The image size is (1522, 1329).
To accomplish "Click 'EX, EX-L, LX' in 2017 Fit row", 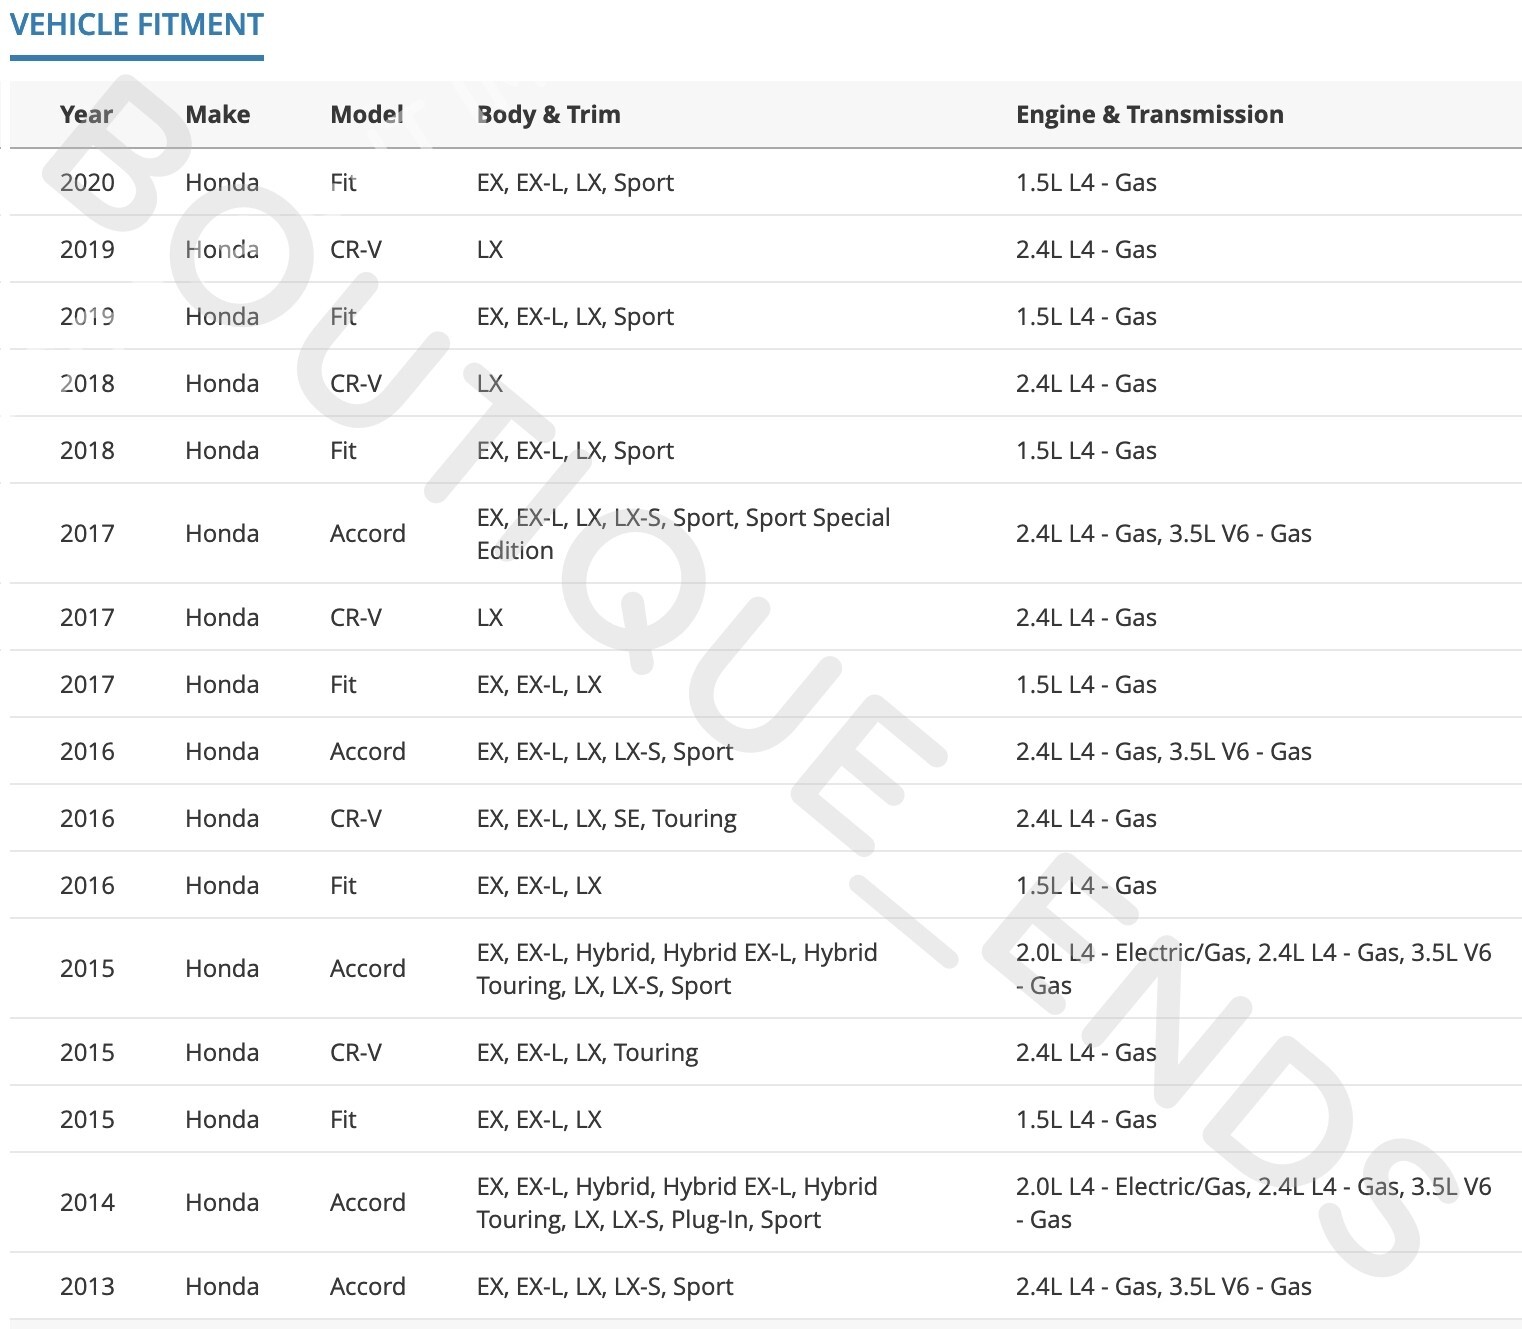I will (x=539, y=684).
